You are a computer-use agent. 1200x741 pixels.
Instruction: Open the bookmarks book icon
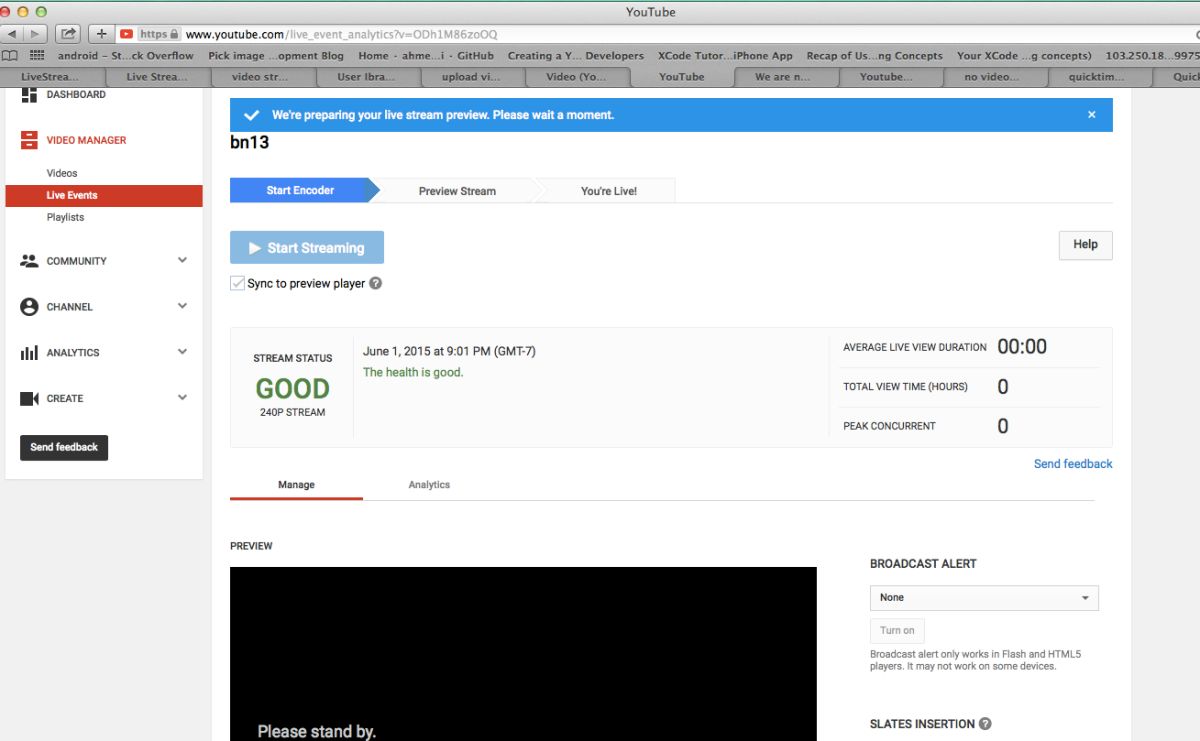pos(10,56)
